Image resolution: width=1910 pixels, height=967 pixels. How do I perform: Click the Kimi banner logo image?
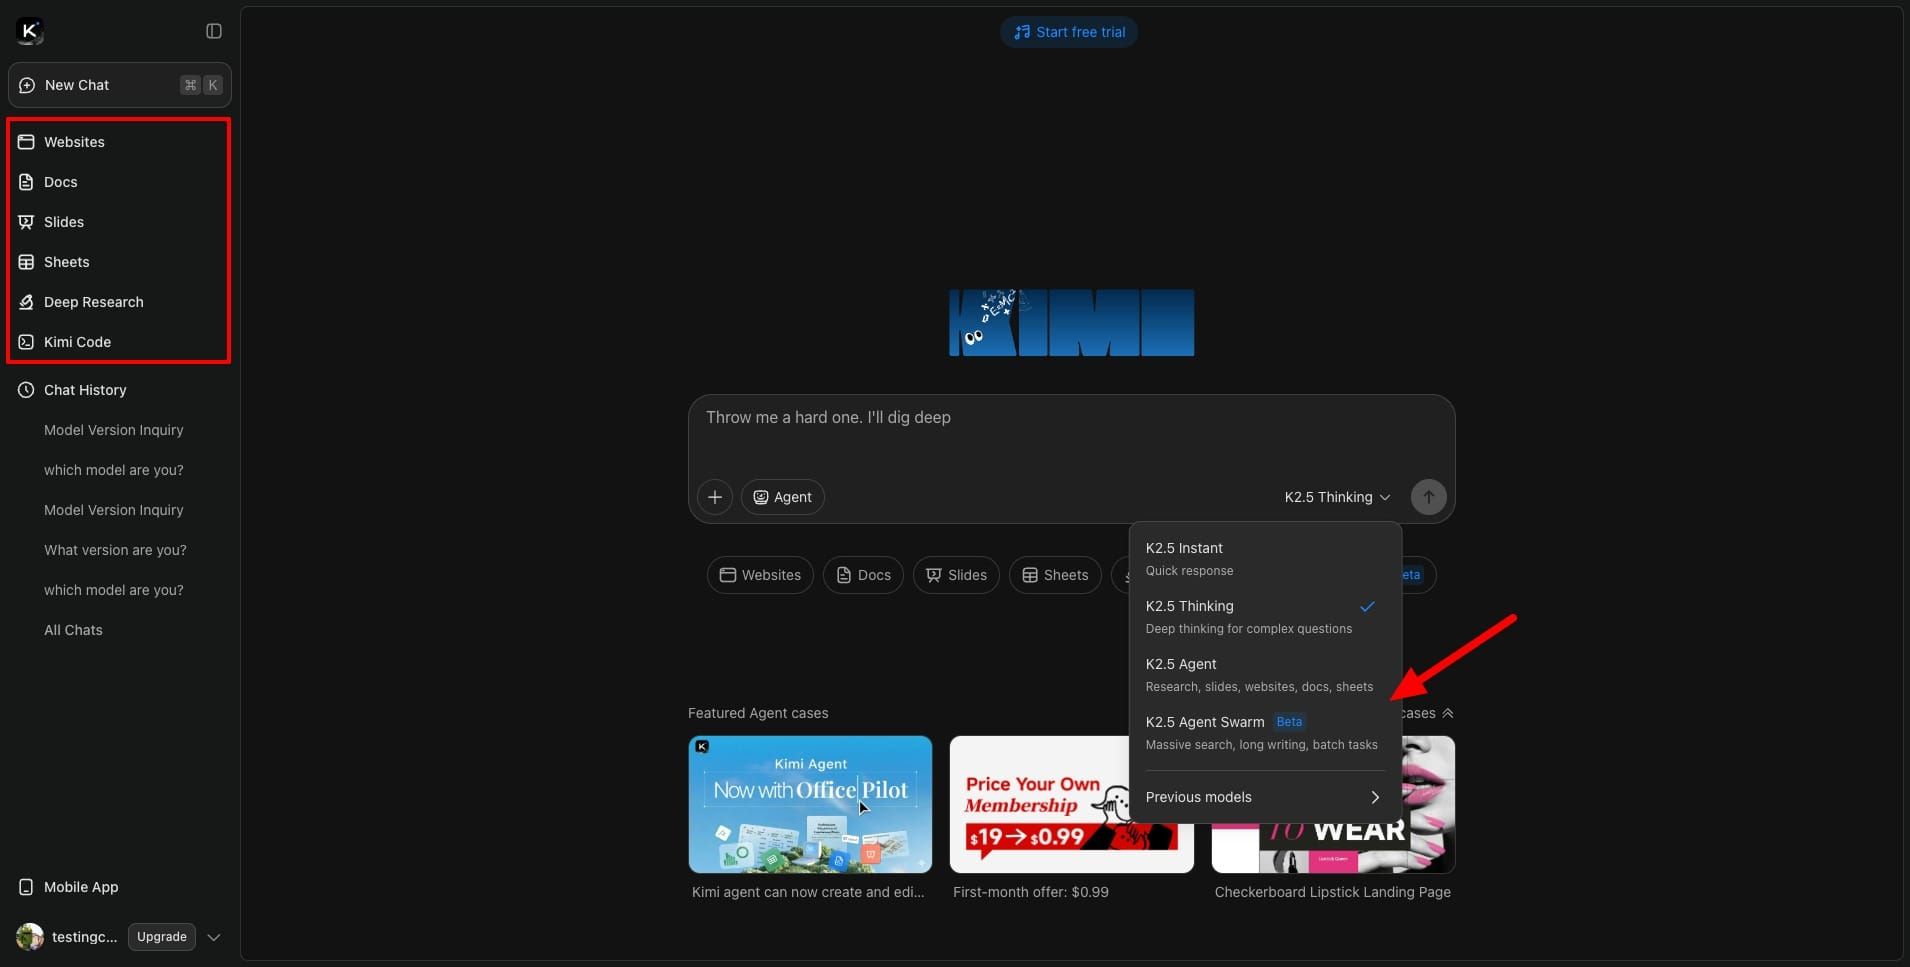pos(1071,322)
